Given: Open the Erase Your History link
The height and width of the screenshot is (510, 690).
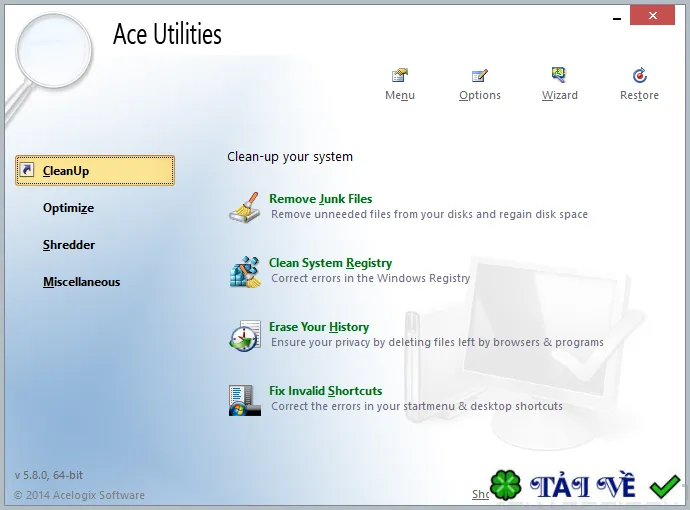Looking at the screenshot, I should (319, 327).
